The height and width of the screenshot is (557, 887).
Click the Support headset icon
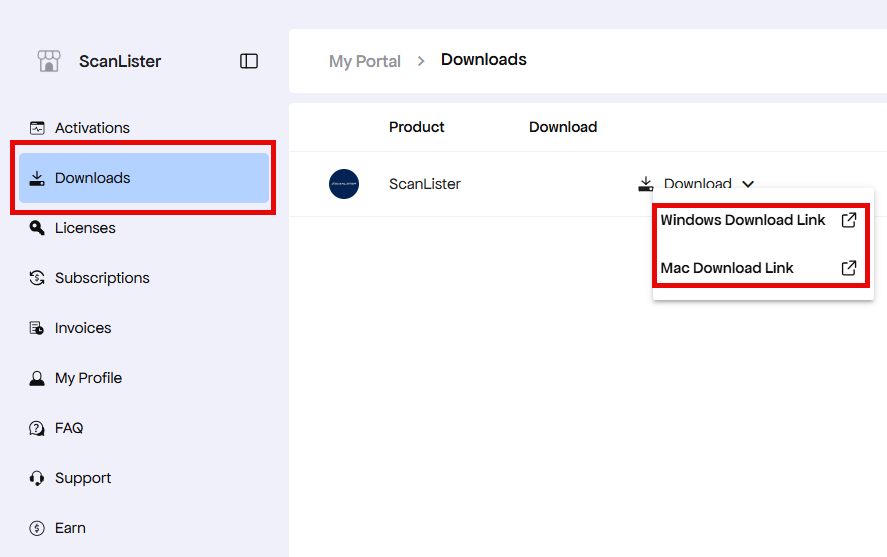click(37, 478)
